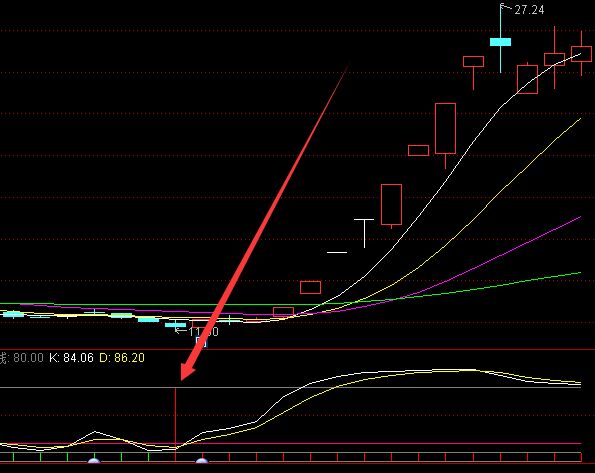This screenshot has height=473, width=595.
Task: Click the K: 84.06 indicator value
Action: click(71, 358)
